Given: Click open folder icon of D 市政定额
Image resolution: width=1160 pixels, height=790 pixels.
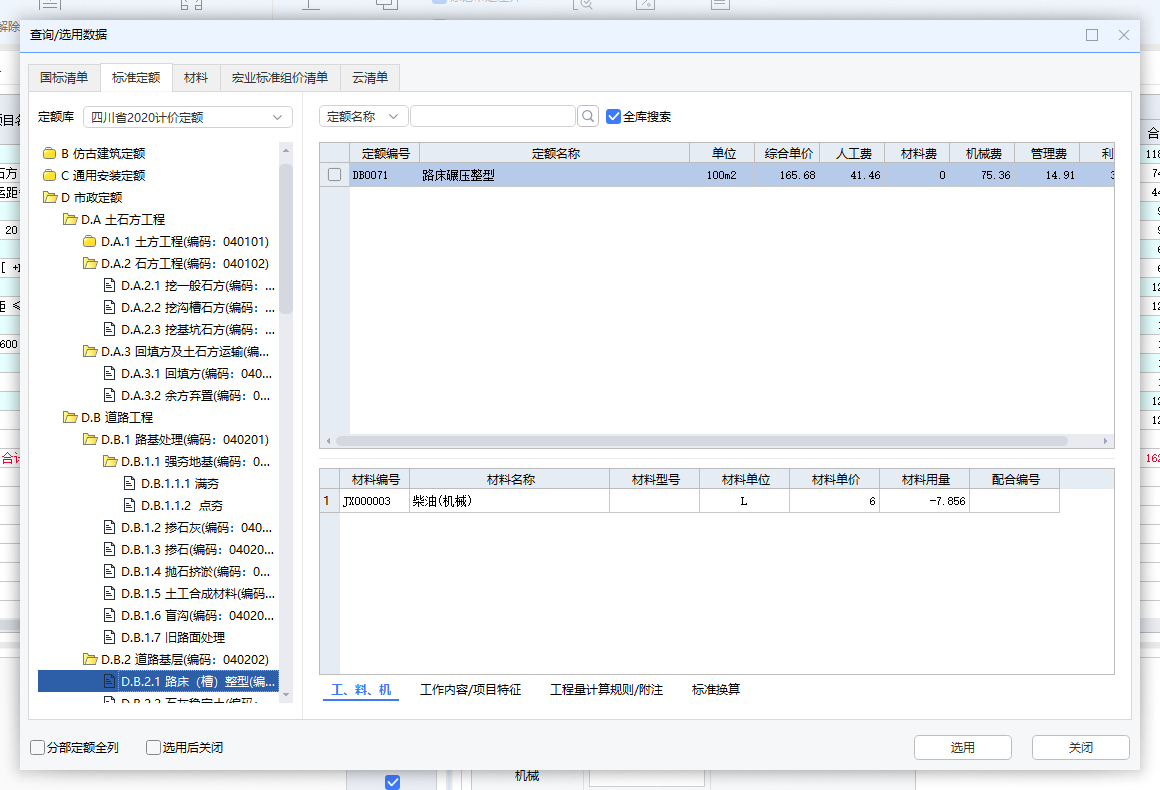Looking at the screenshot, I should click(50, 198).
